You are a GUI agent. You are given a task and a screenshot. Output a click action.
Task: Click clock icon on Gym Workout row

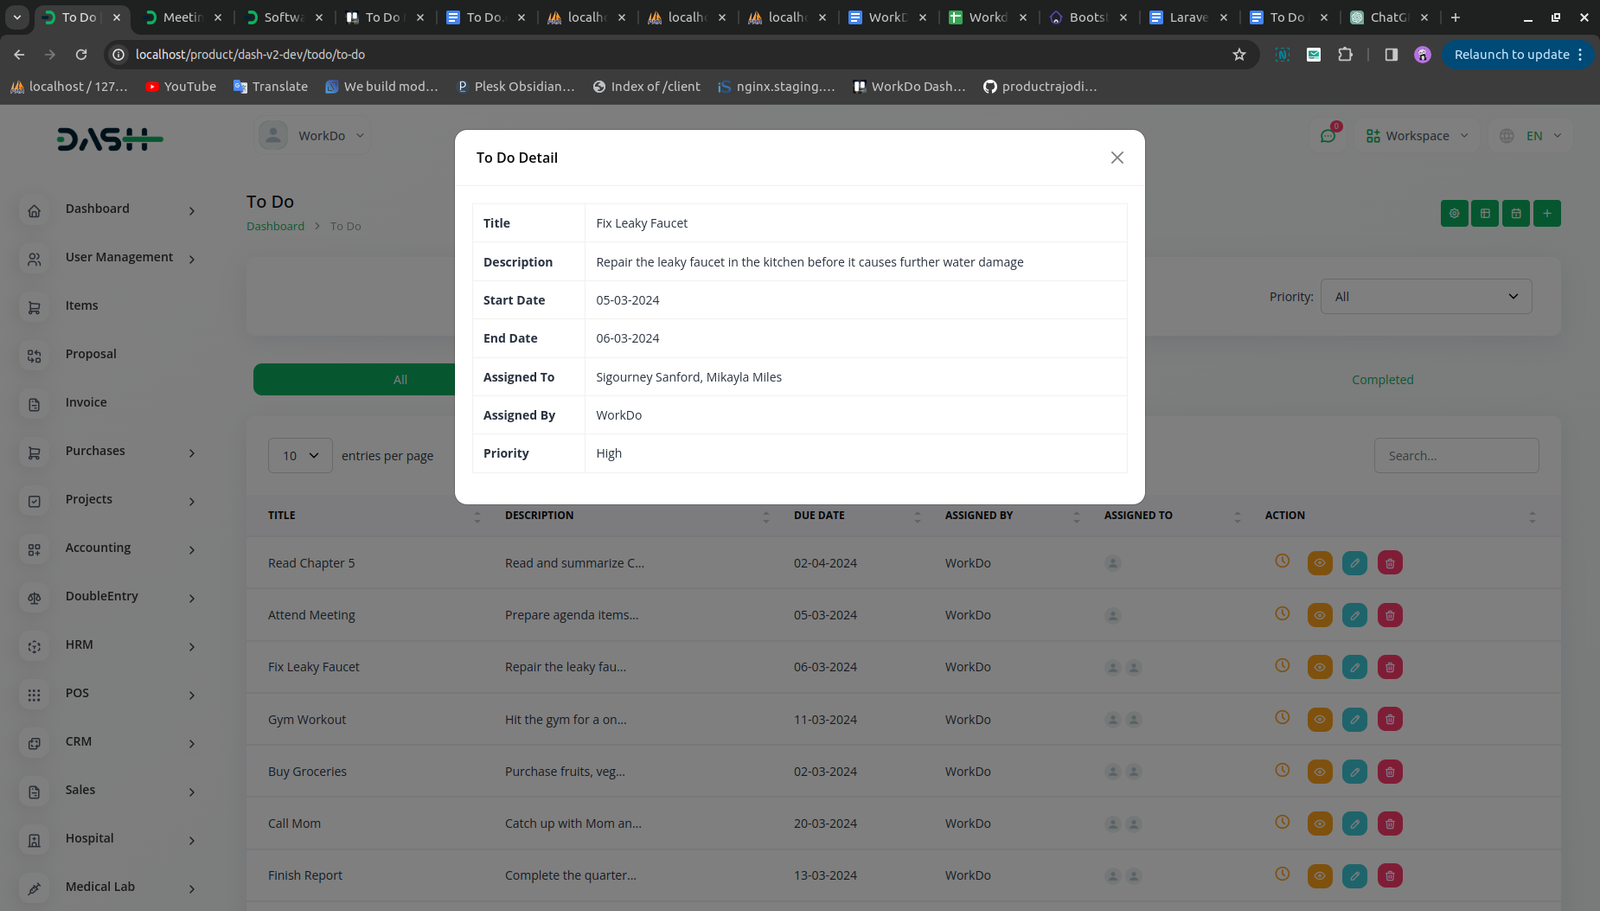[1282, 718]
